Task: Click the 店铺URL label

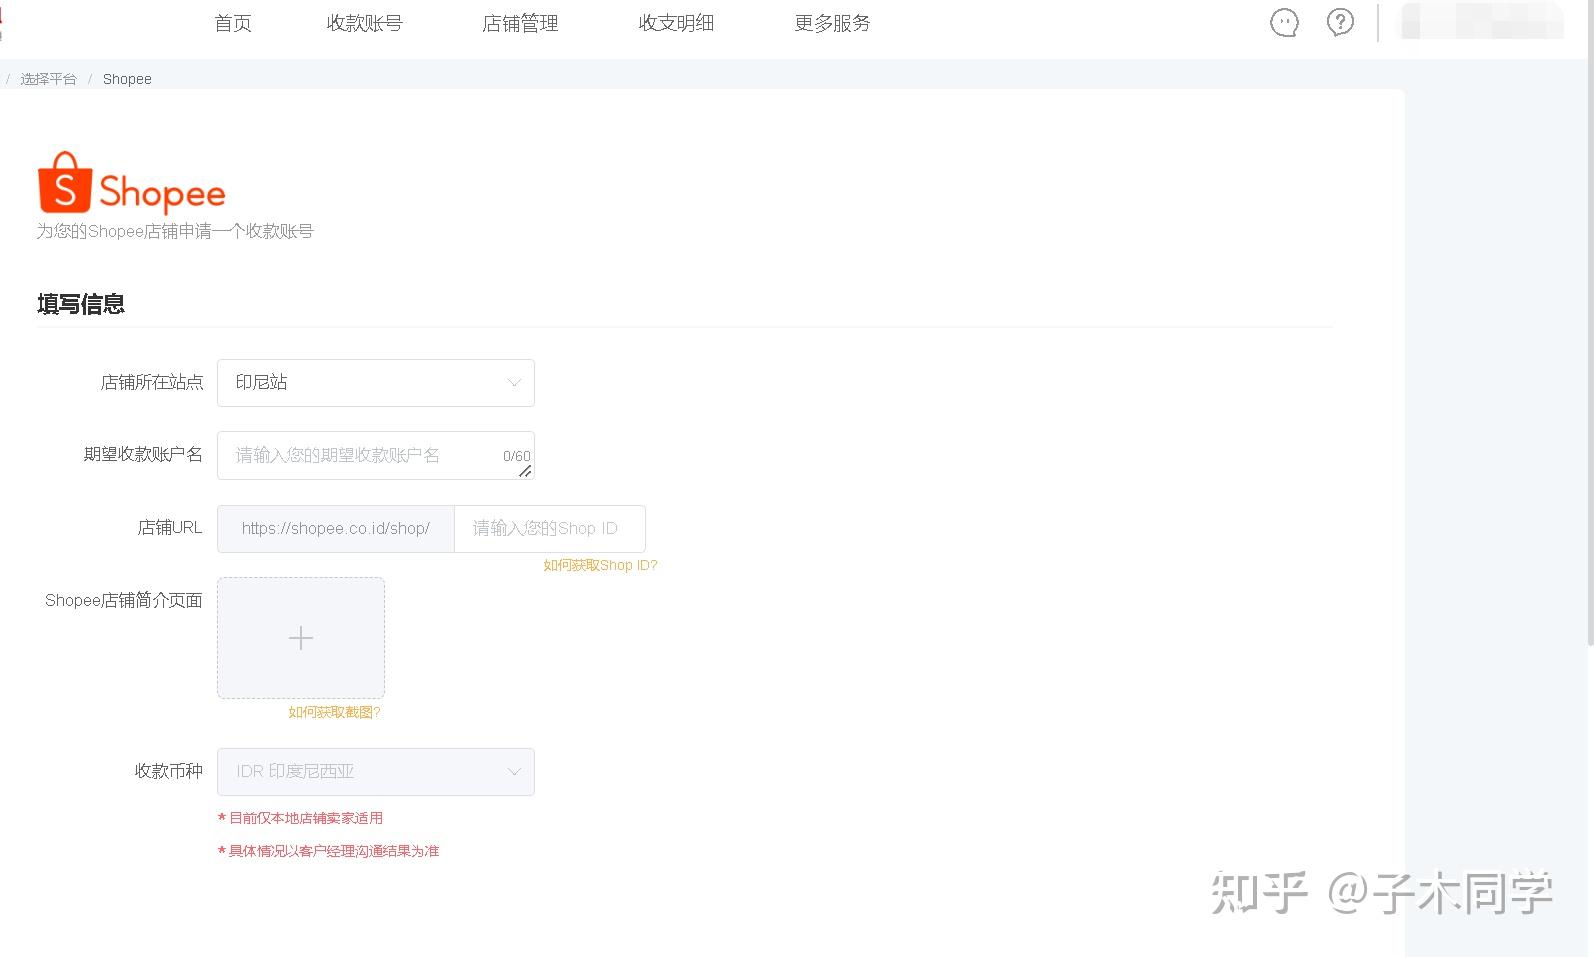Action: coord(170,527)
